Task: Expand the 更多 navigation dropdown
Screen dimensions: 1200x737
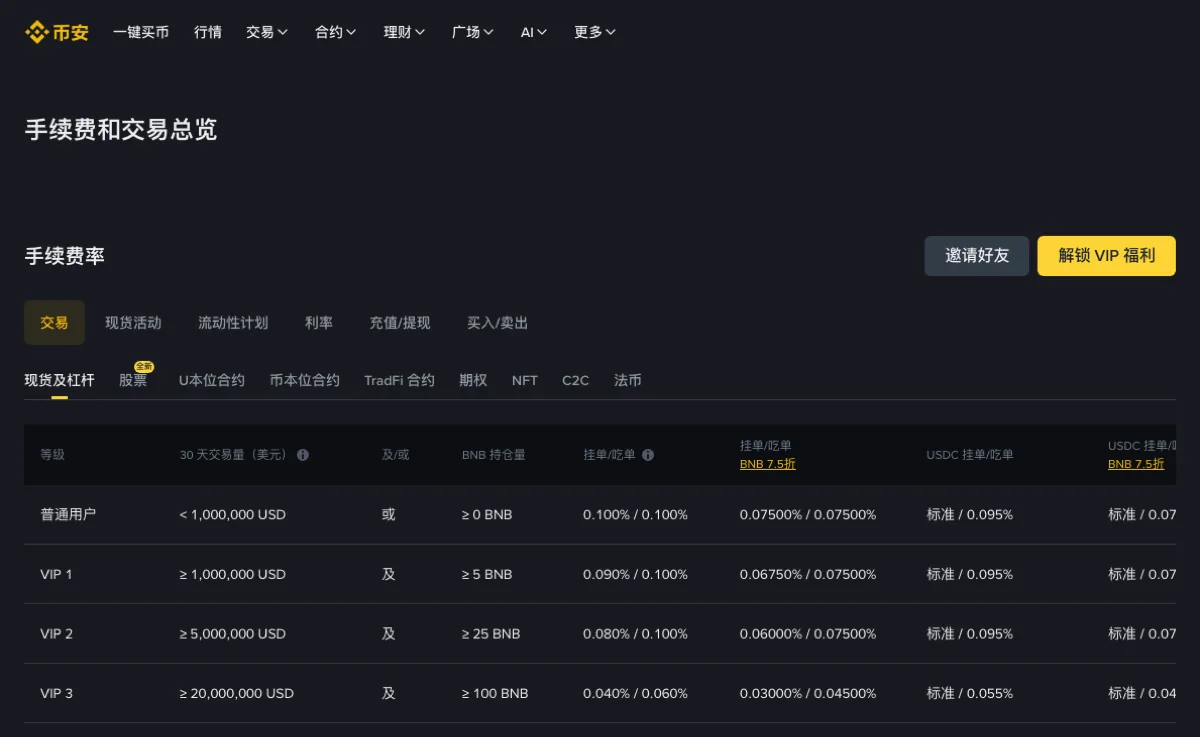Action: (595, 32)
